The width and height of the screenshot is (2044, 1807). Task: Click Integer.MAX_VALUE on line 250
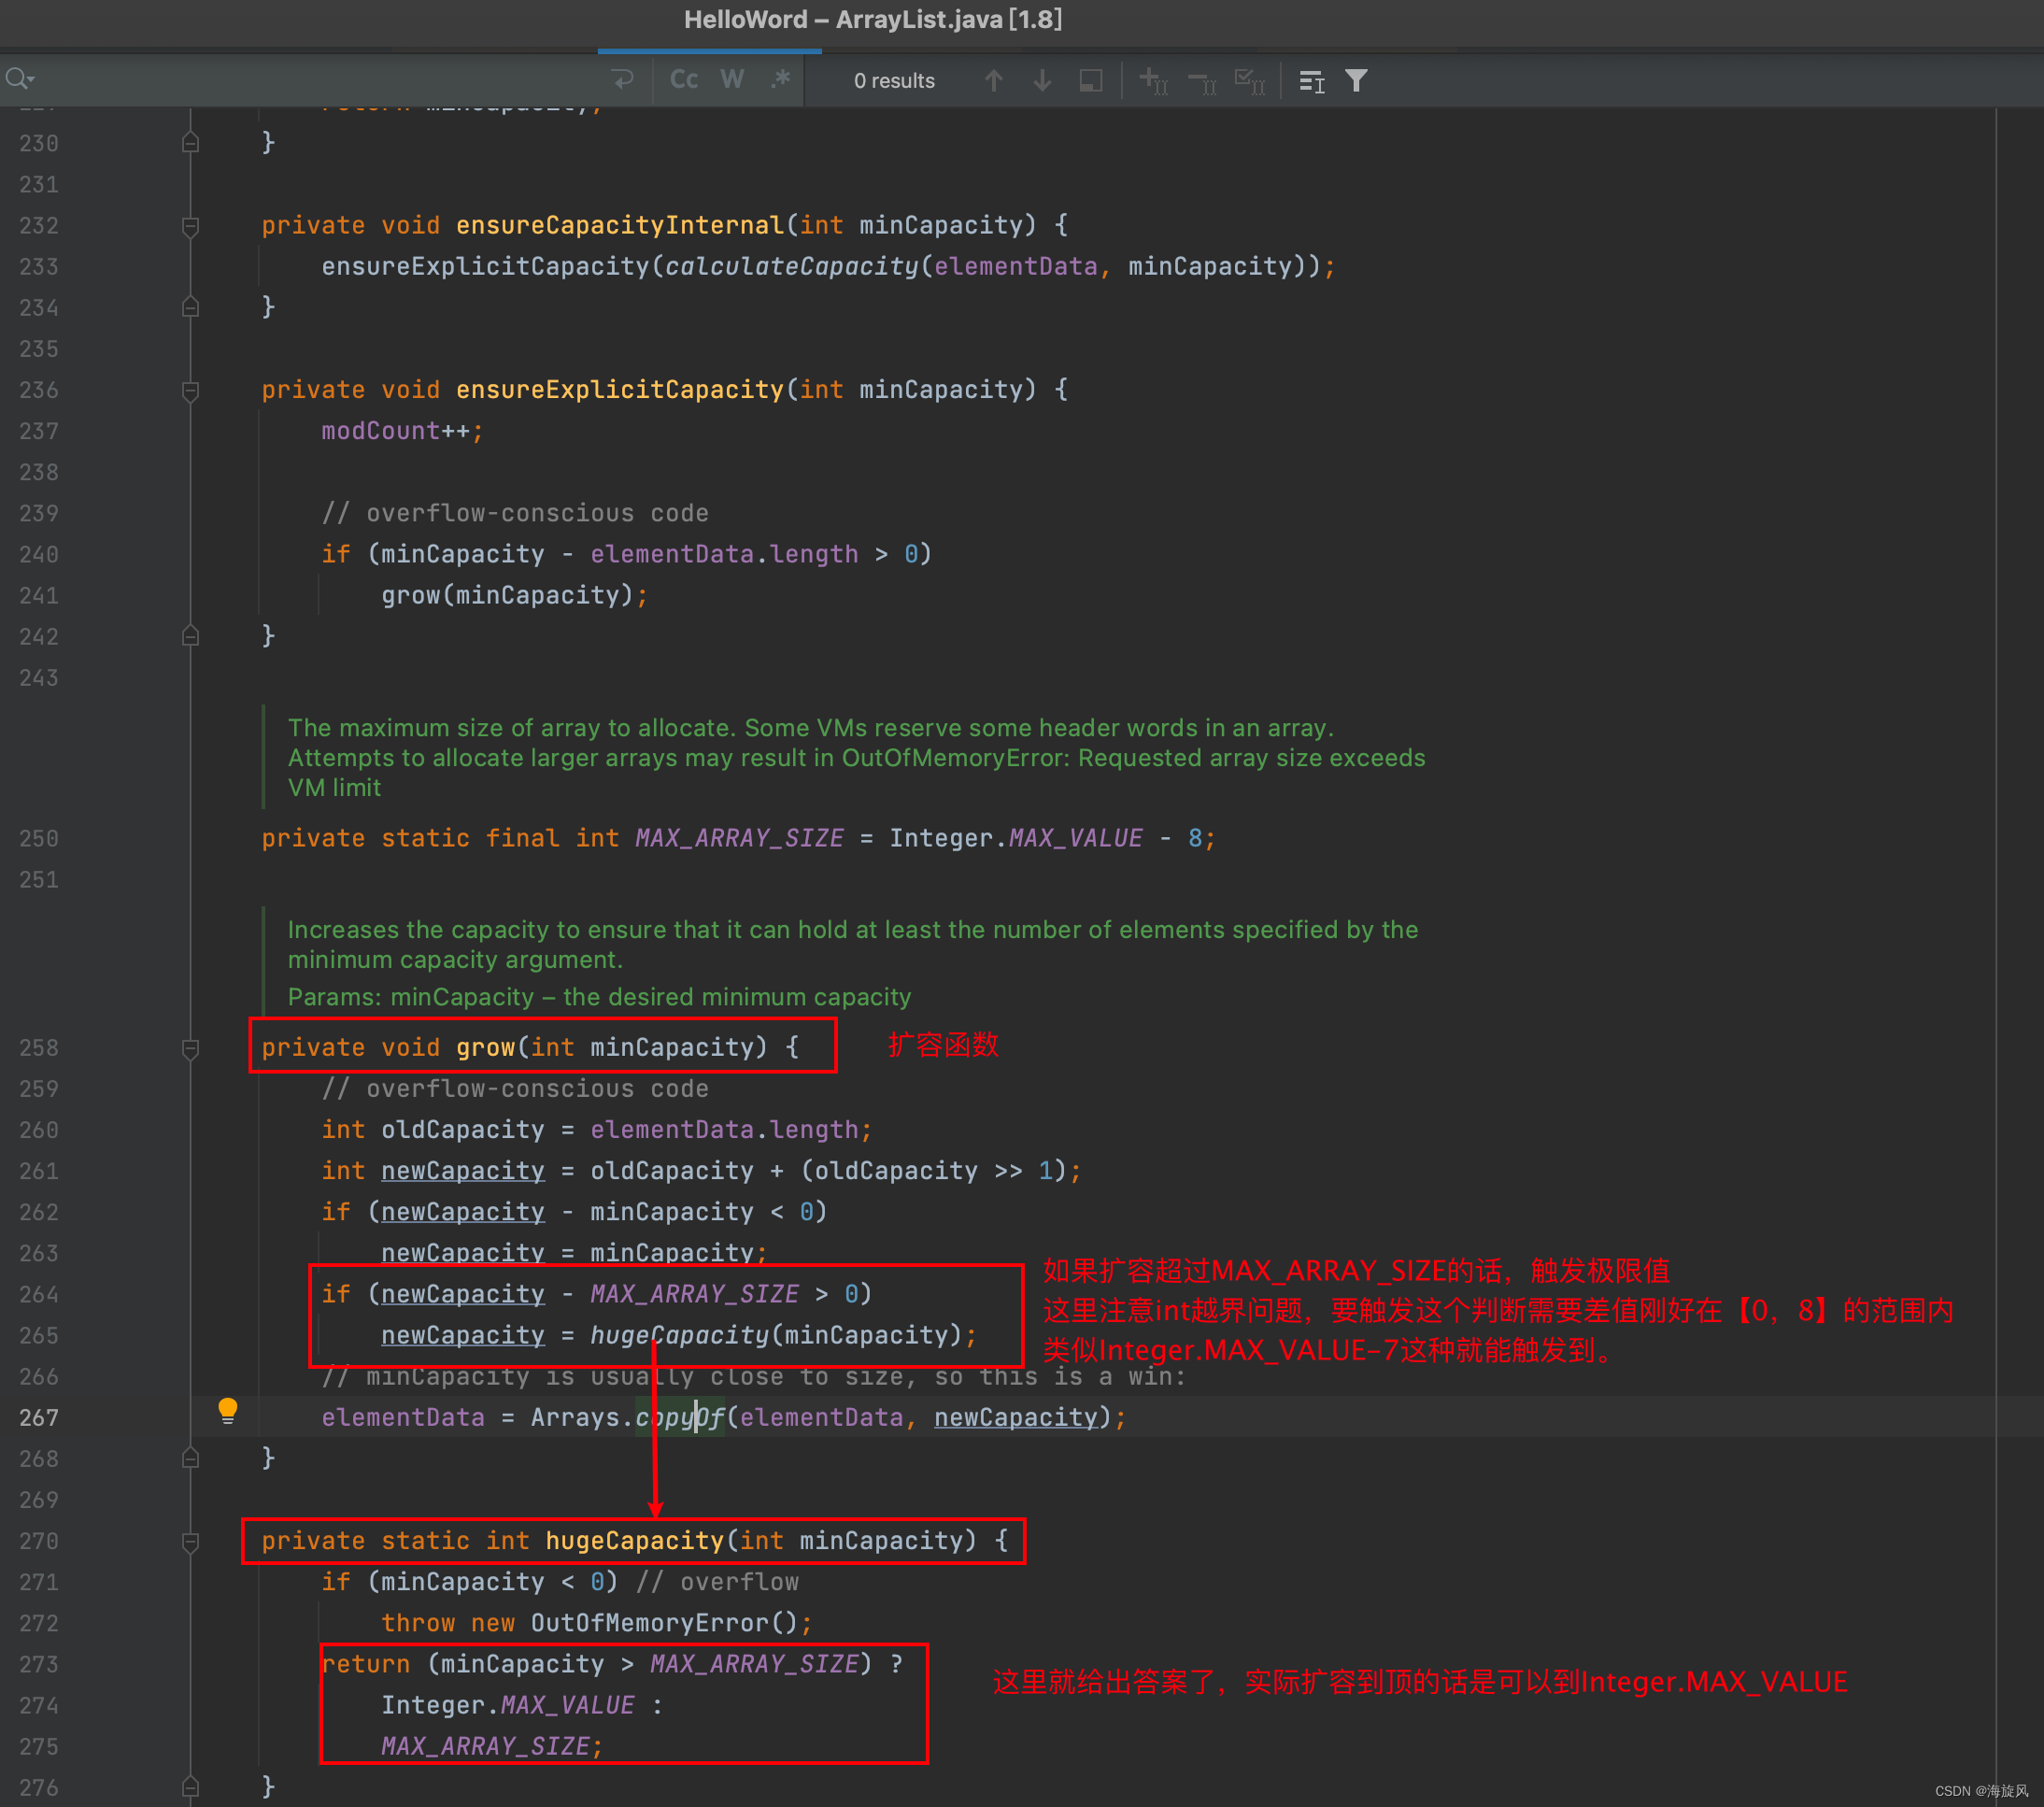tap(1016, 839)
